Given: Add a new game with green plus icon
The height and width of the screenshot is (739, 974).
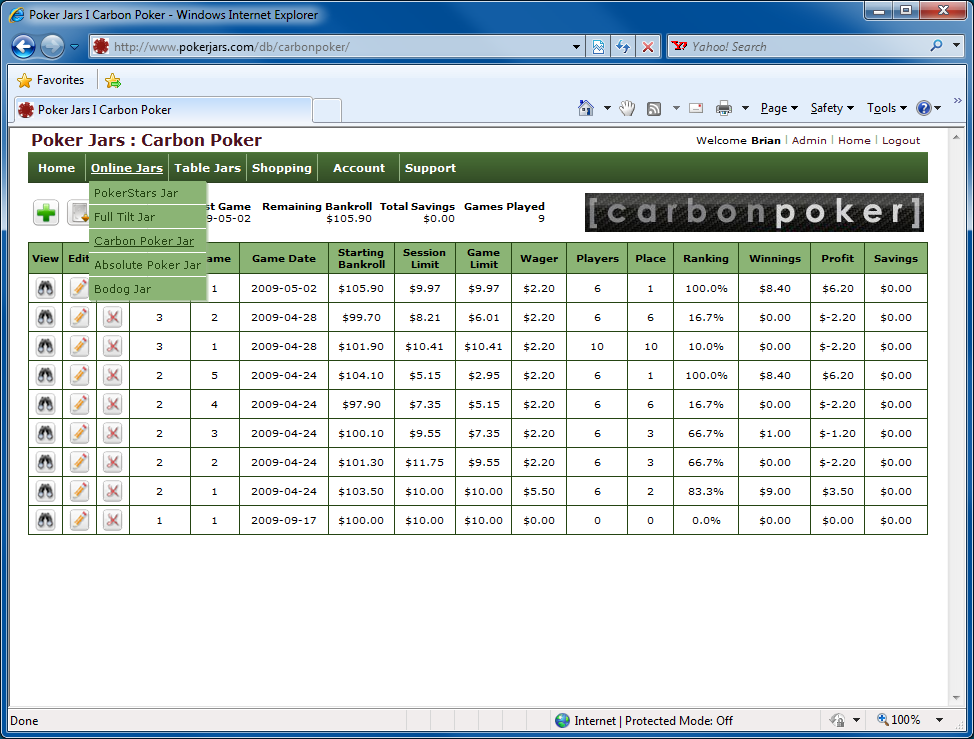Looking at the screenshot, I should (x=46, y=213).
